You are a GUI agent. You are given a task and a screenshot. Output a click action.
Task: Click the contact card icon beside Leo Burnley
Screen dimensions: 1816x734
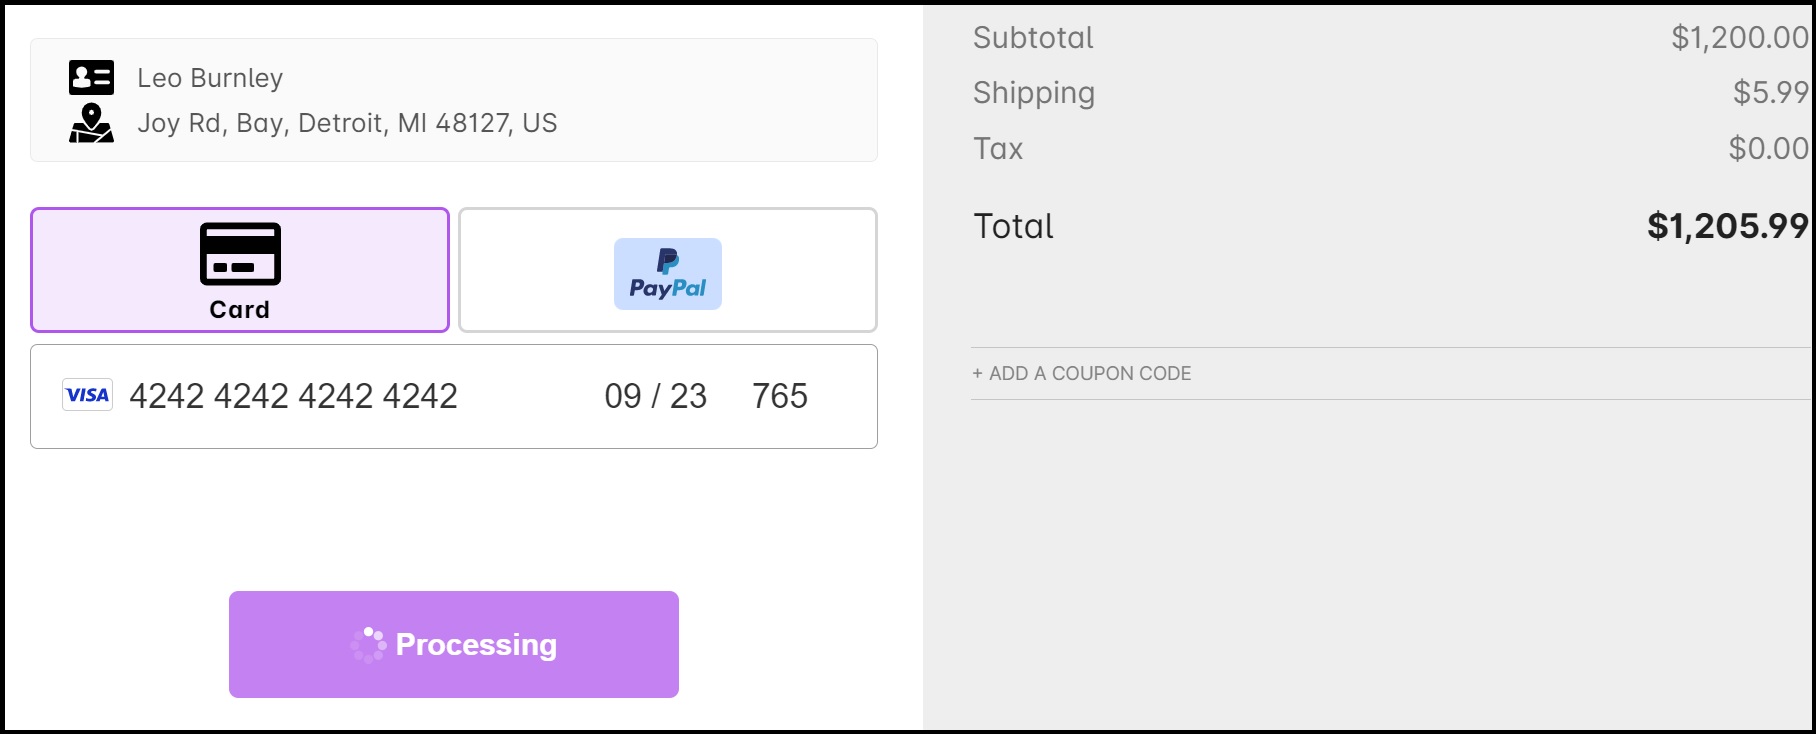[x=91, y=77]
